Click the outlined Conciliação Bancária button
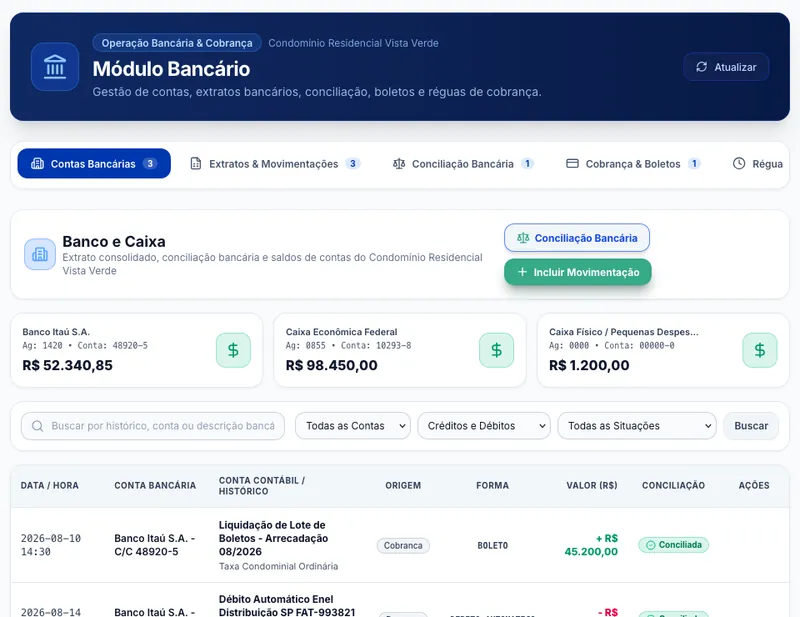Screen dimensions: 800x617 point(577,238)
